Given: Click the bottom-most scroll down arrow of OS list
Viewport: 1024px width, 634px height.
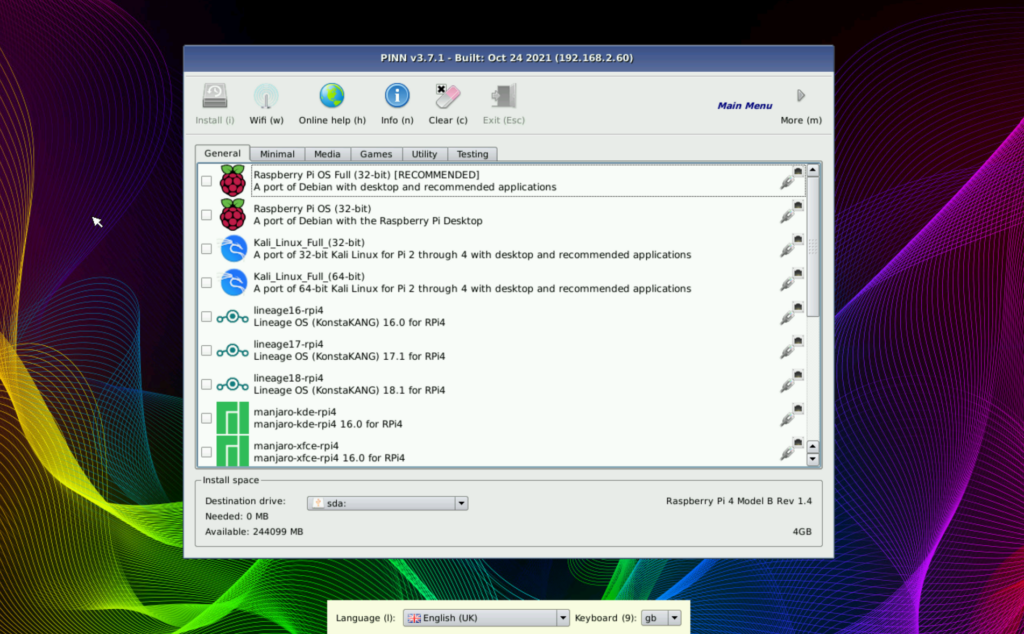Looking at the screenshot, I should pos(812,459).
